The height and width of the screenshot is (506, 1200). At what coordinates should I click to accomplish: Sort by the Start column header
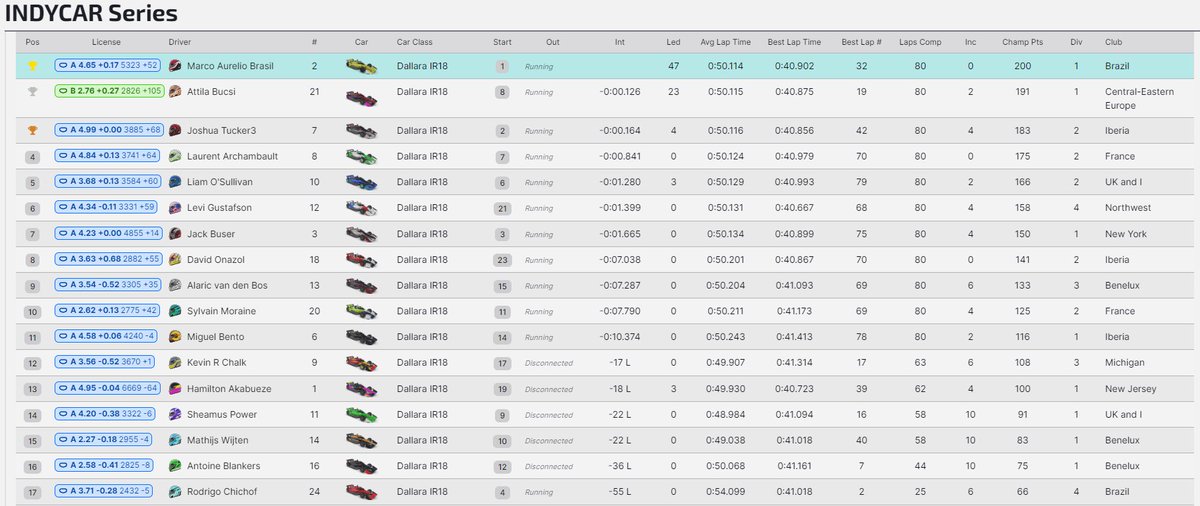(502, 43)
